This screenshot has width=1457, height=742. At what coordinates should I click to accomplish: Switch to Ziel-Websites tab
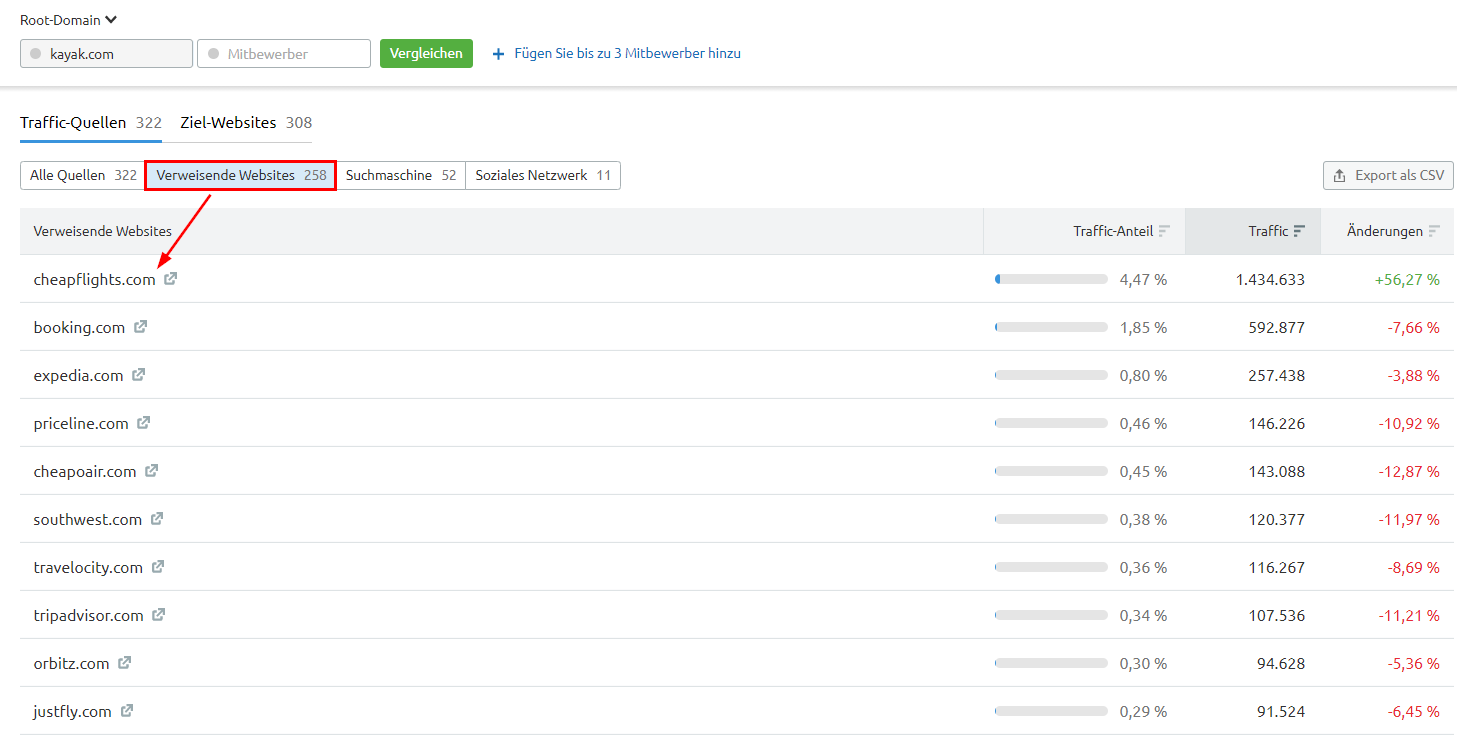point(245,123)
